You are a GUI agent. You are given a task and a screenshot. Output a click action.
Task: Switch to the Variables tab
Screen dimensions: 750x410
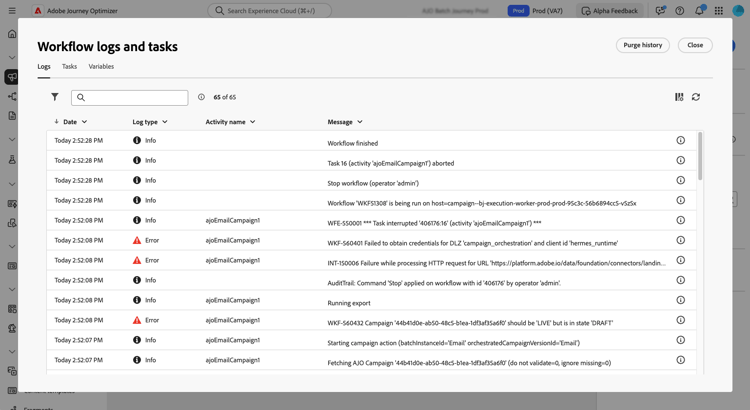pos(101,67)
